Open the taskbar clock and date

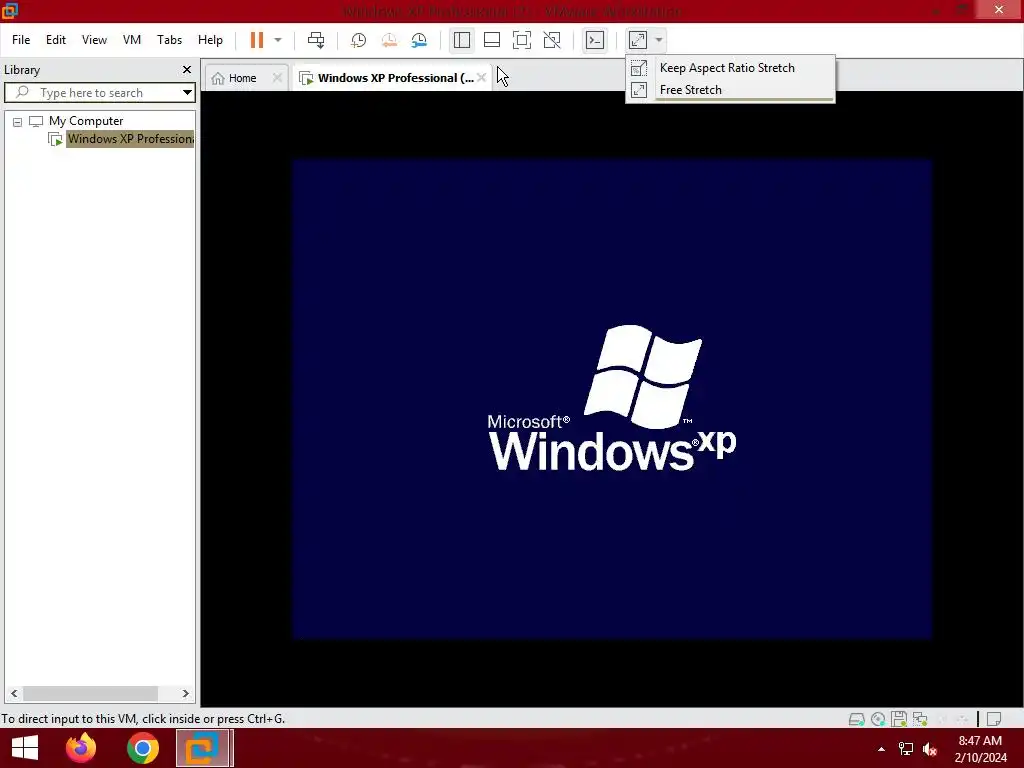980,749
